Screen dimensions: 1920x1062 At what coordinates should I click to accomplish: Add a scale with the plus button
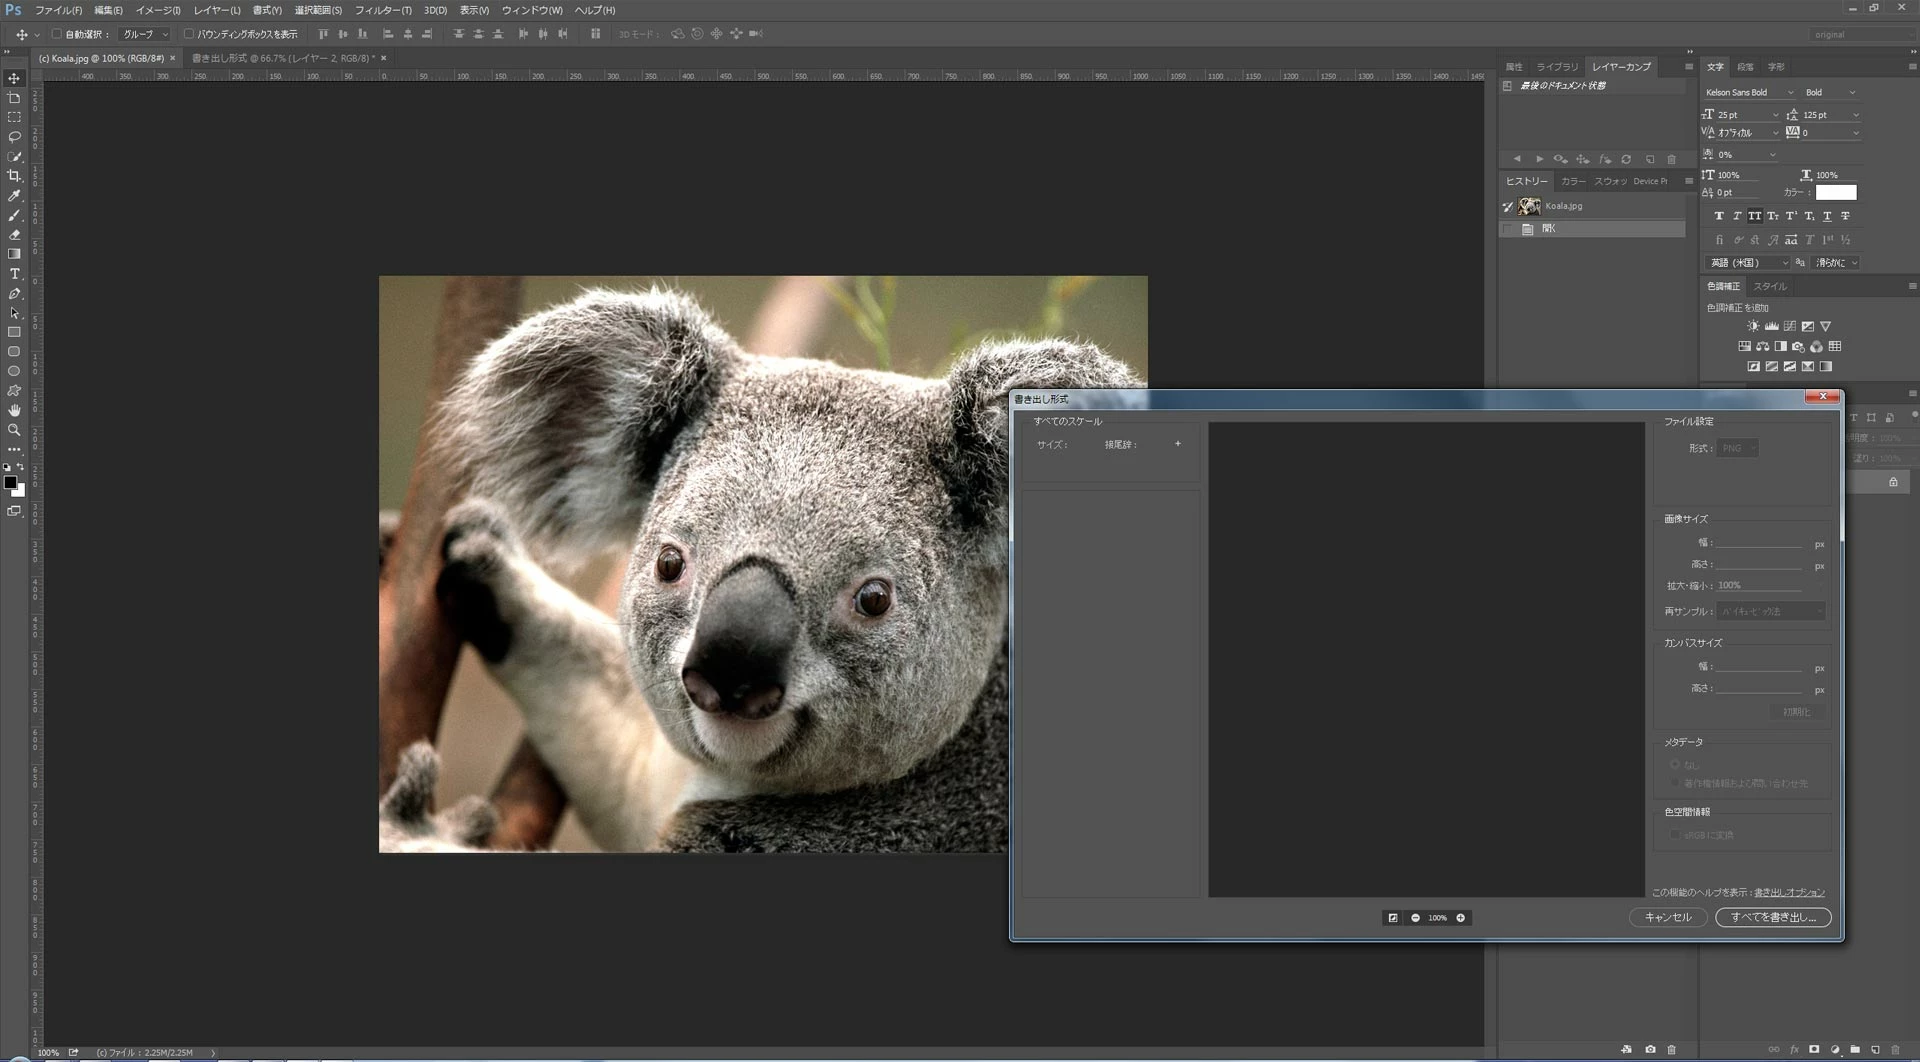tap(1178, 444)
